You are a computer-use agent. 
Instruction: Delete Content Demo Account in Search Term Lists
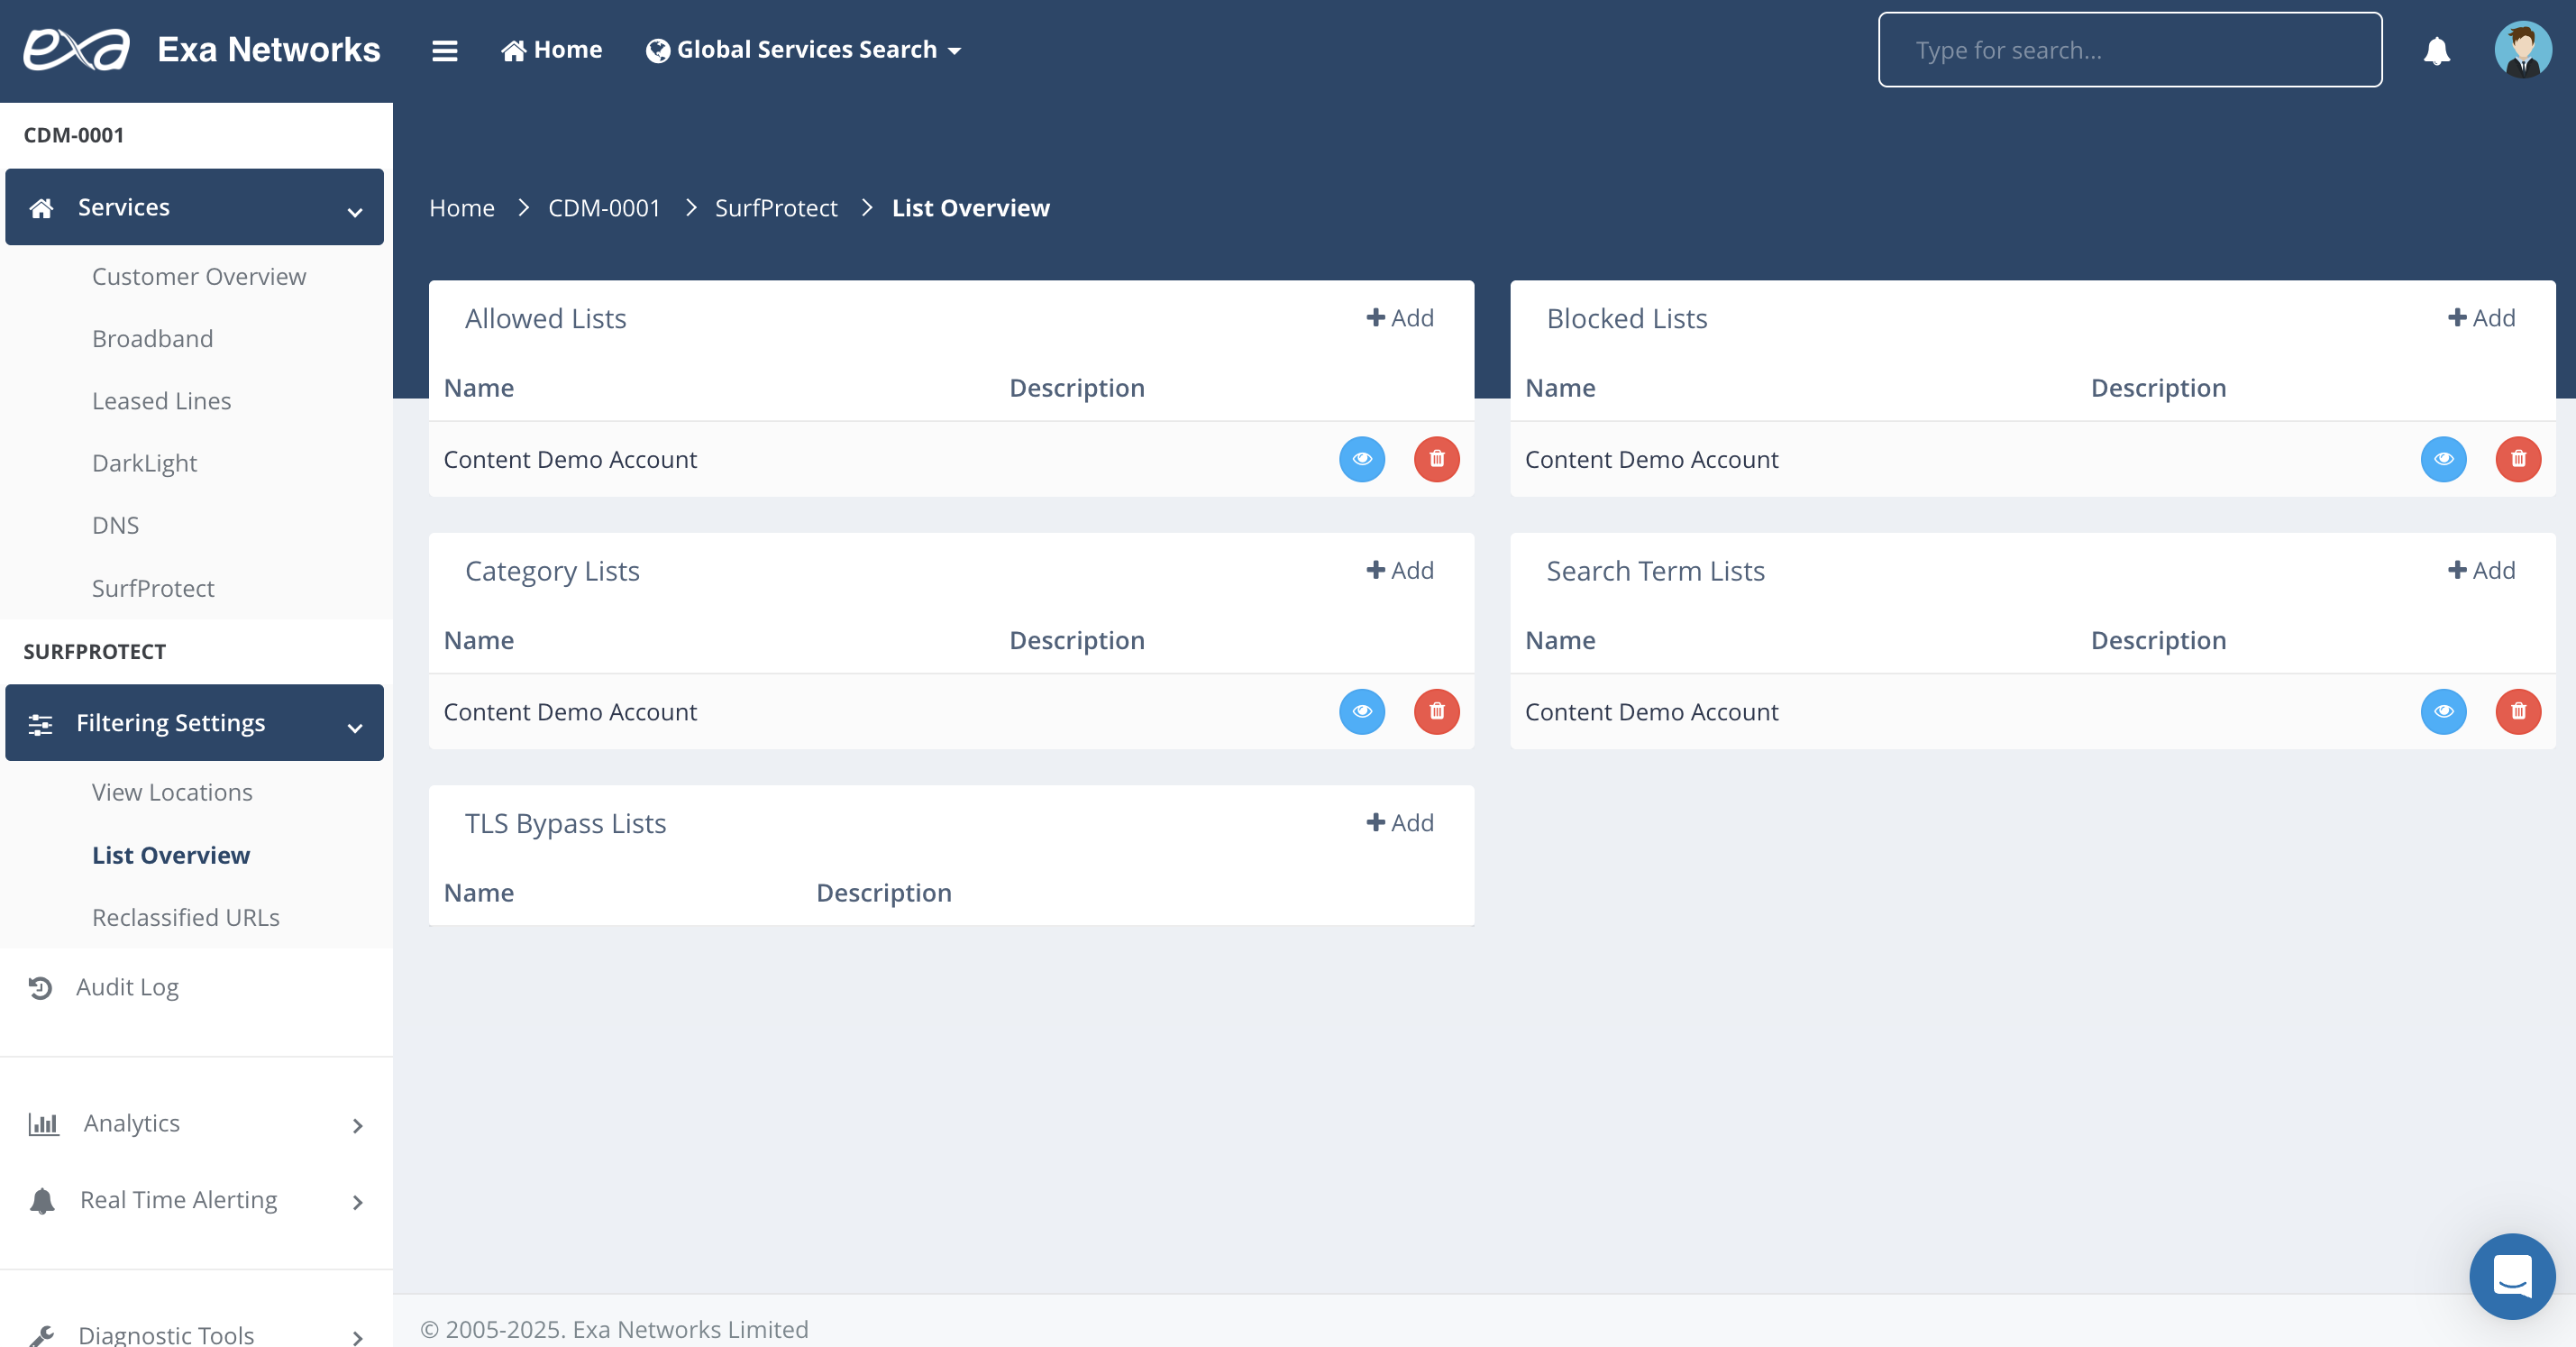tap(2517, 711)
